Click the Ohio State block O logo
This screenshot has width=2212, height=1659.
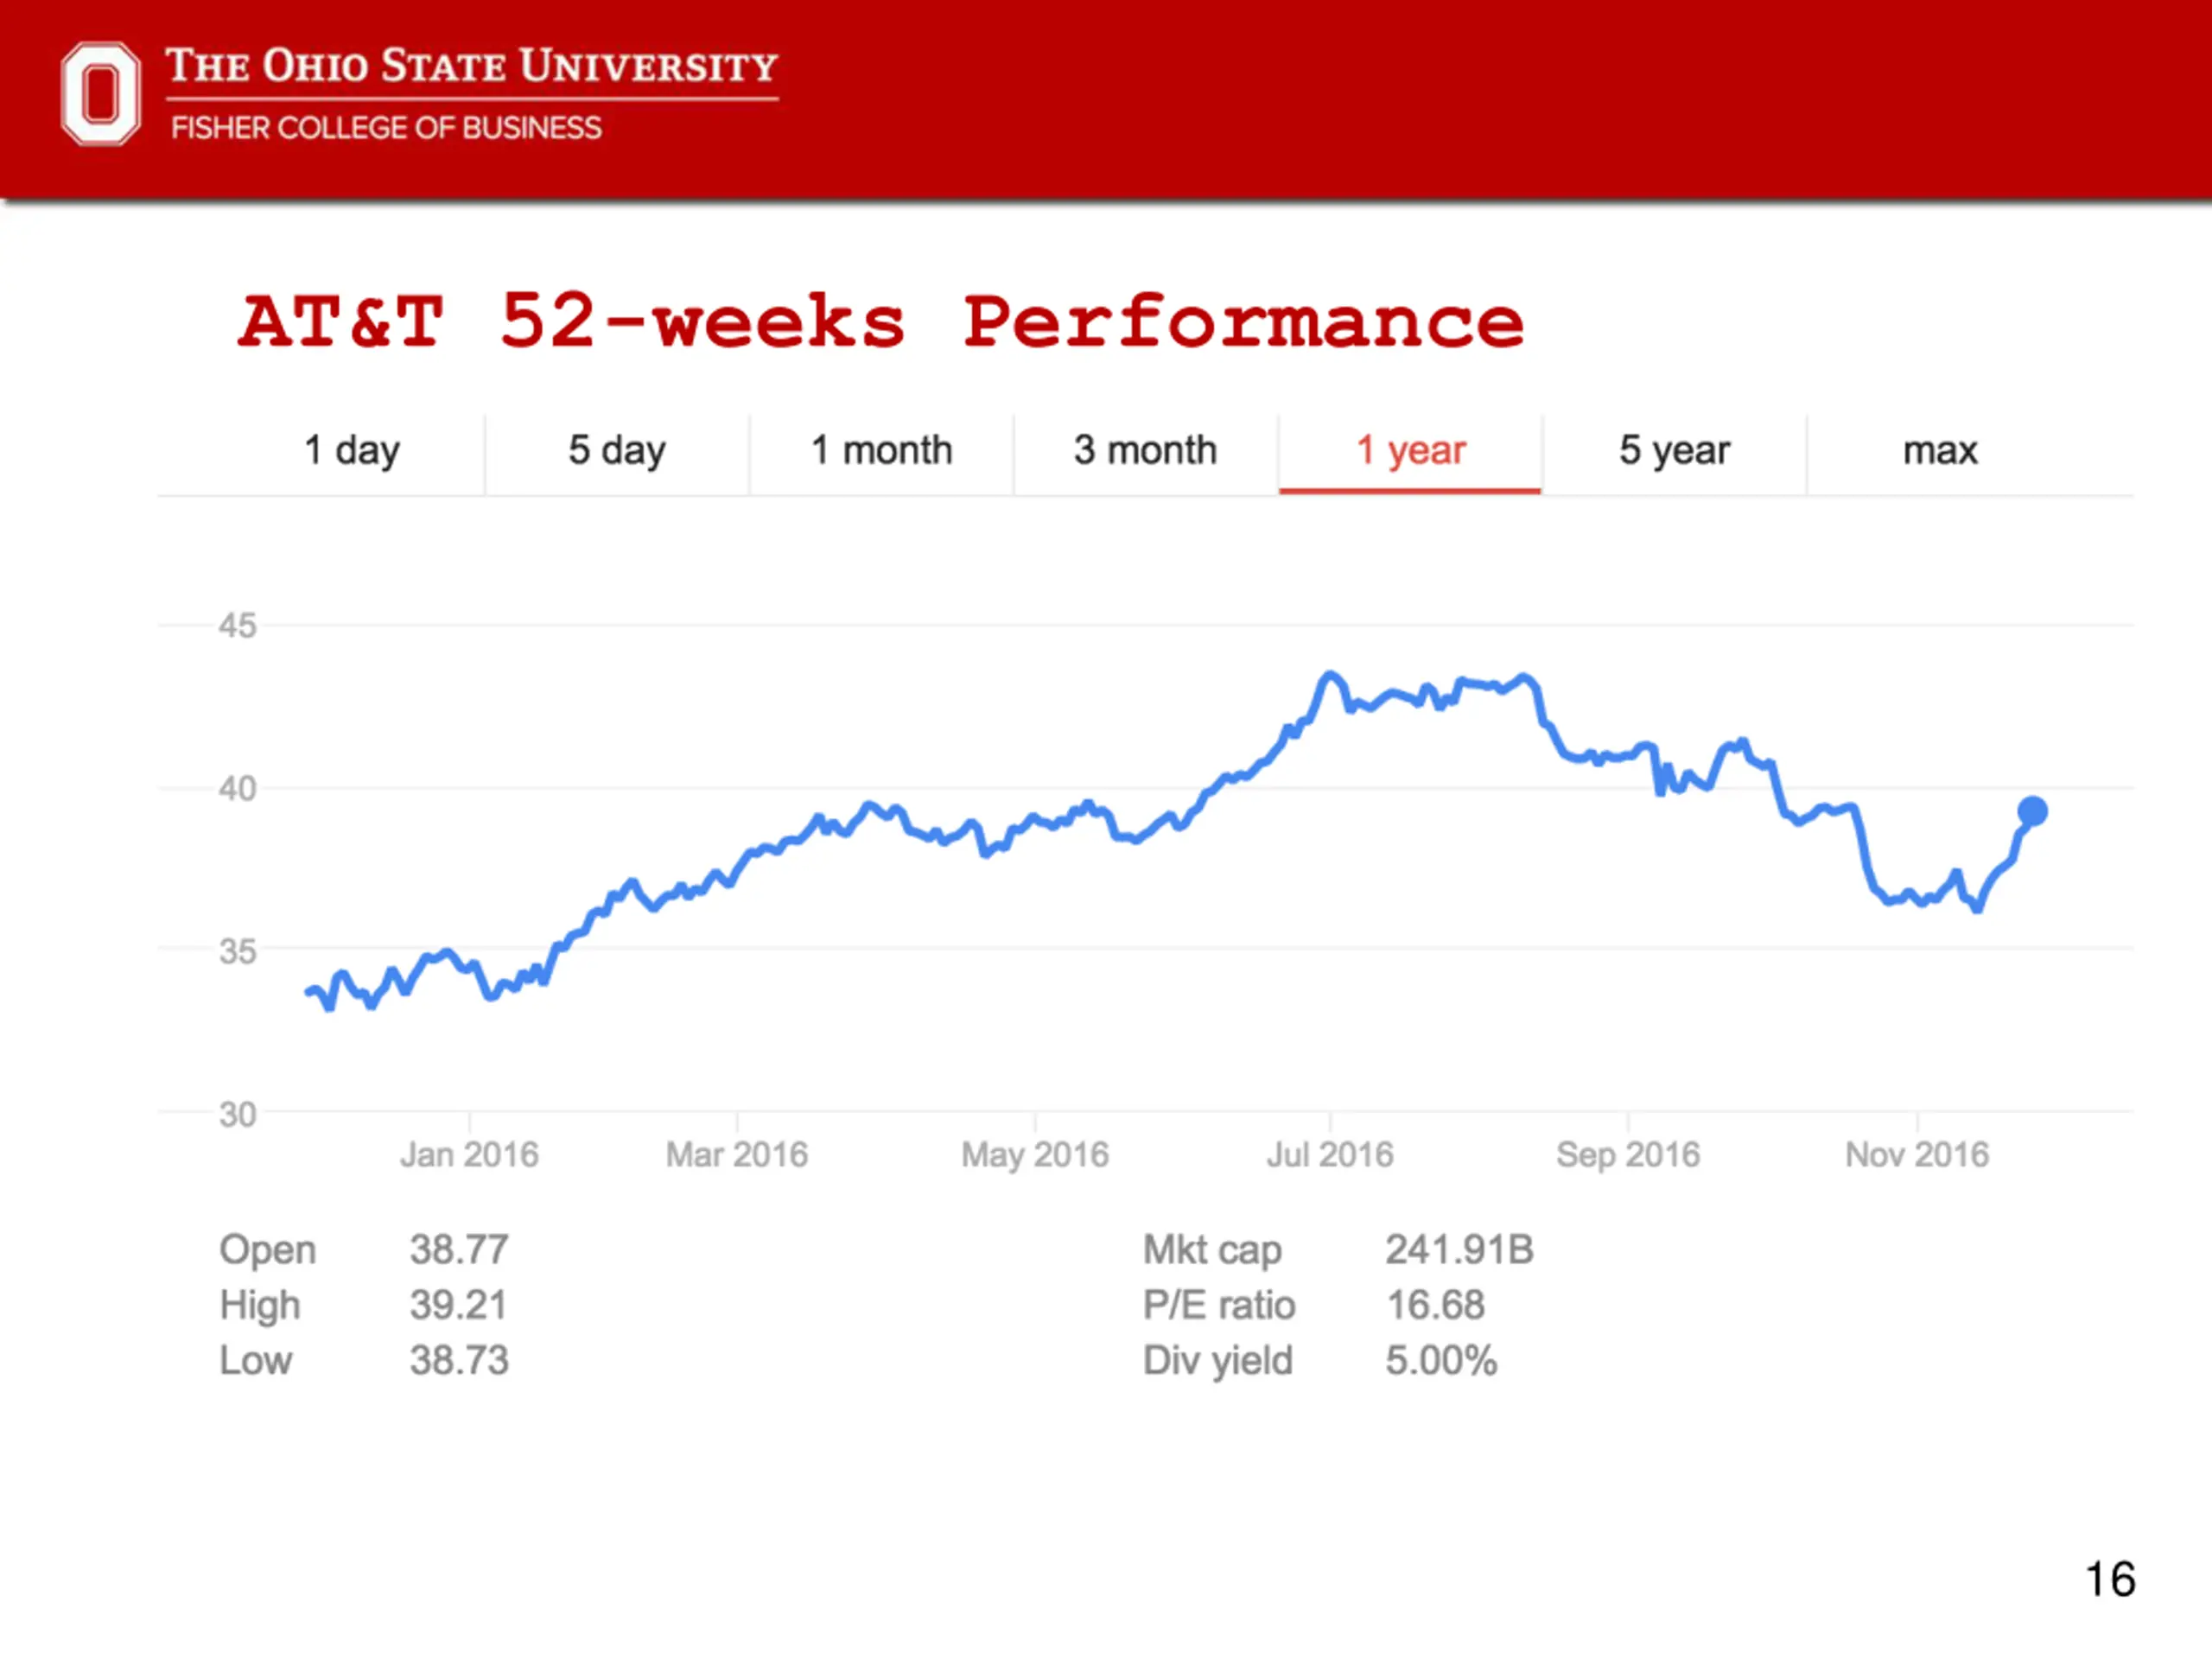pos(100,94)
